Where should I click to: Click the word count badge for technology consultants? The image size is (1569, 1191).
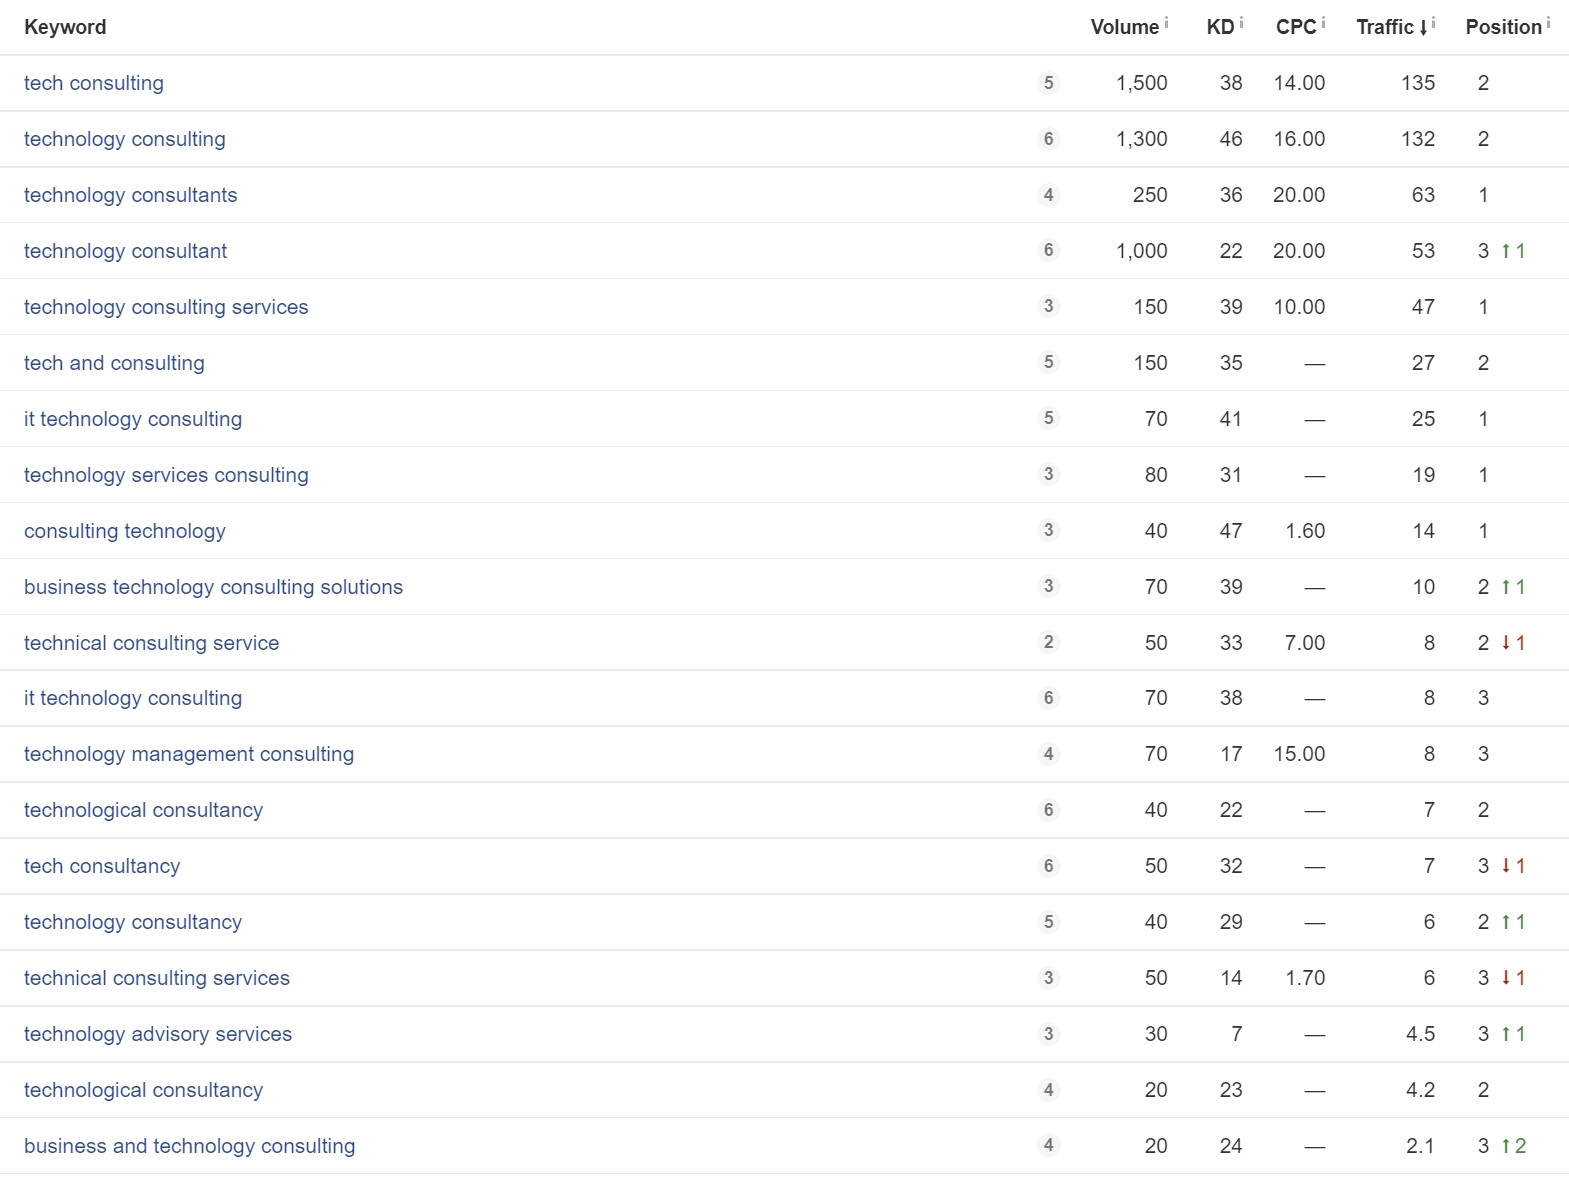[x=1048, y=195]
